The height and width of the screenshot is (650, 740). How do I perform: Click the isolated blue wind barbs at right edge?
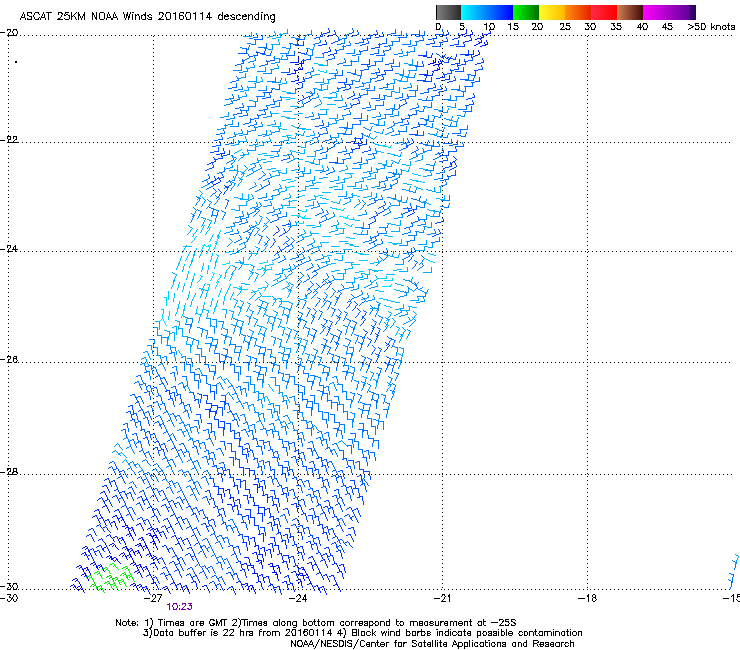pos(734,572)
